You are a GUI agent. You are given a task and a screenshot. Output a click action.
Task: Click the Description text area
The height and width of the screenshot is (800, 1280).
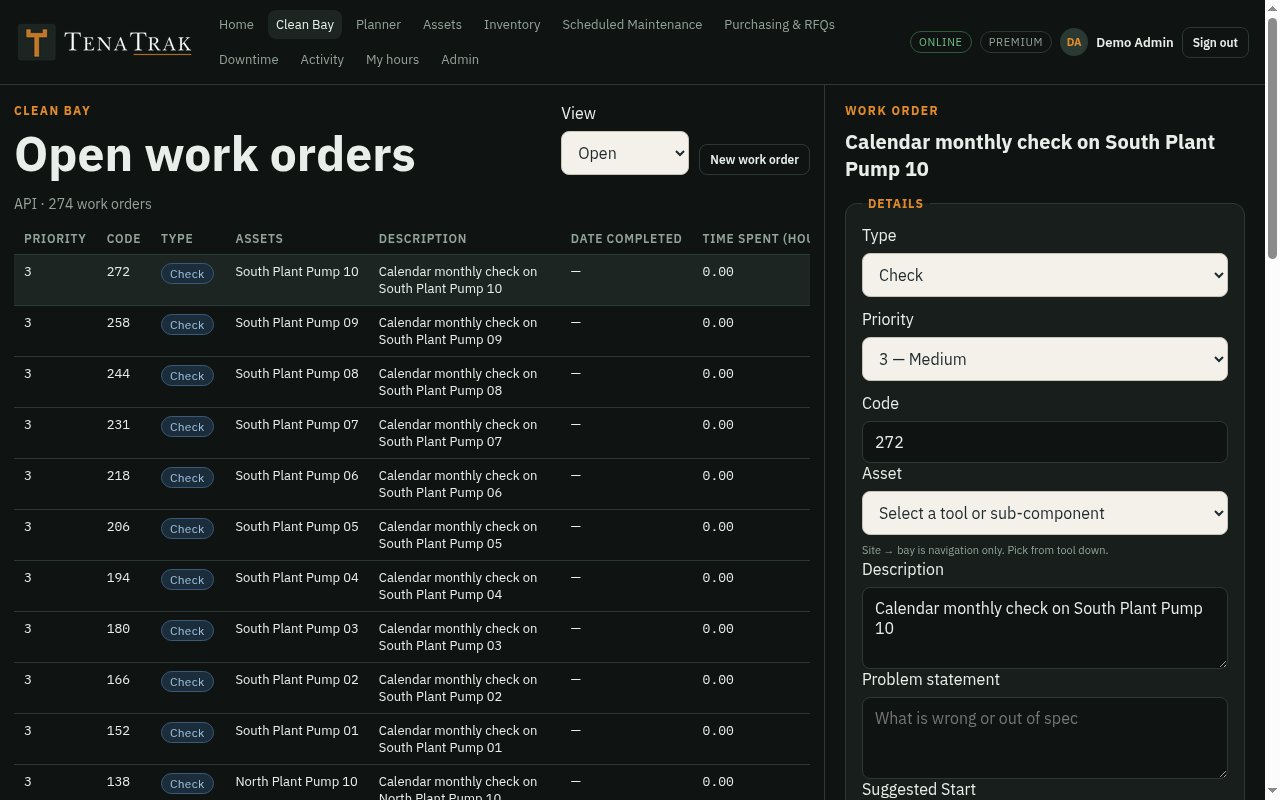point(1044,628)
